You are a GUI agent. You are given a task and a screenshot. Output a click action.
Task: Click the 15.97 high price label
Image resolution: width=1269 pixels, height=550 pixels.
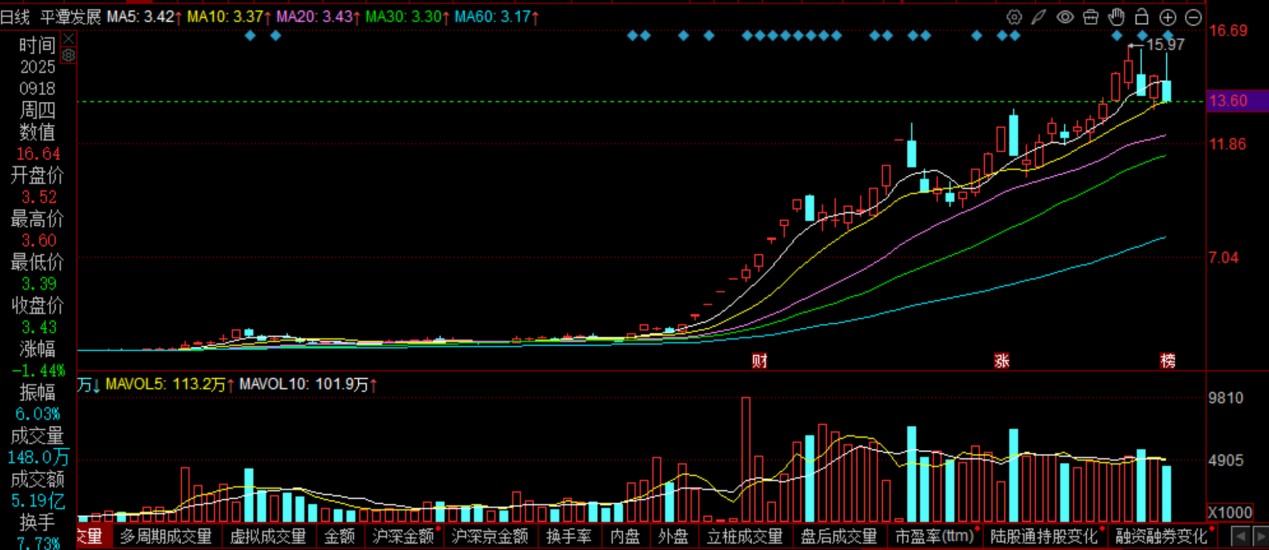click(x=1165, y=45)
